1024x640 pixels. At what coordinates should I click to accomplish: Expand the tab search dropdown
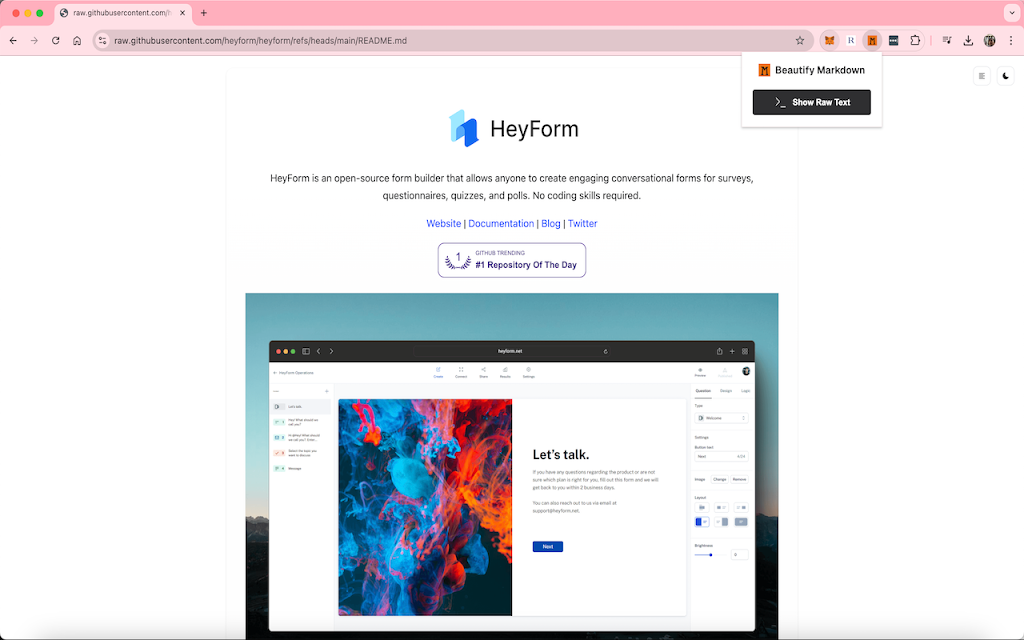1012,13
